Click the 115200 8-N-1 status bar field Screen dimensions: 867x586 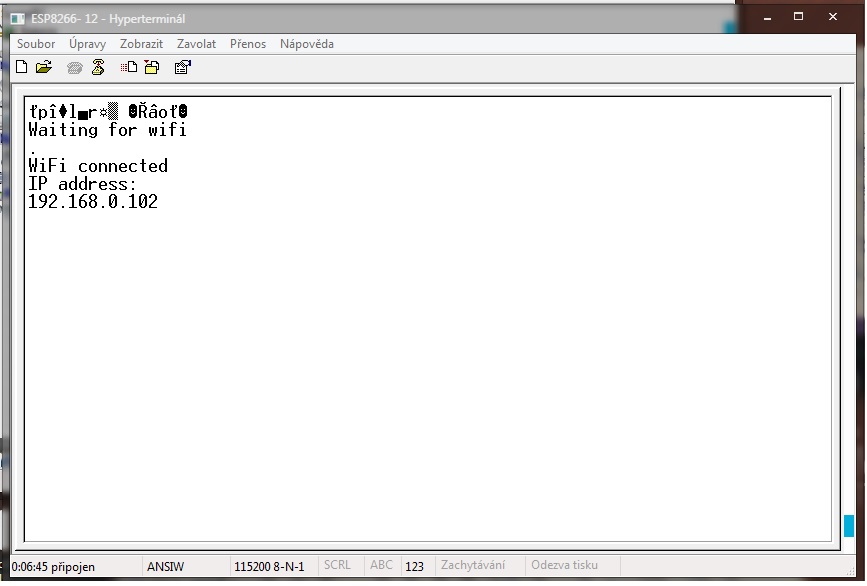pos(269,567)
